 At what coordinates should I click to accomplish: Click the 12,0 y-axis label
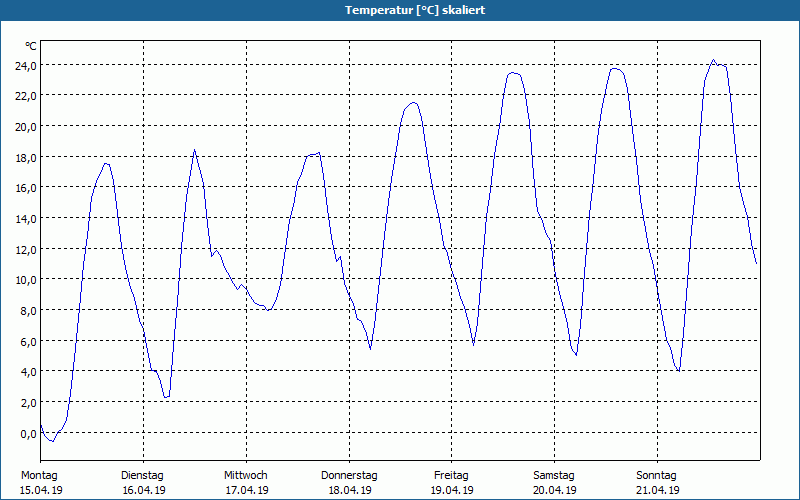[26, 249]
